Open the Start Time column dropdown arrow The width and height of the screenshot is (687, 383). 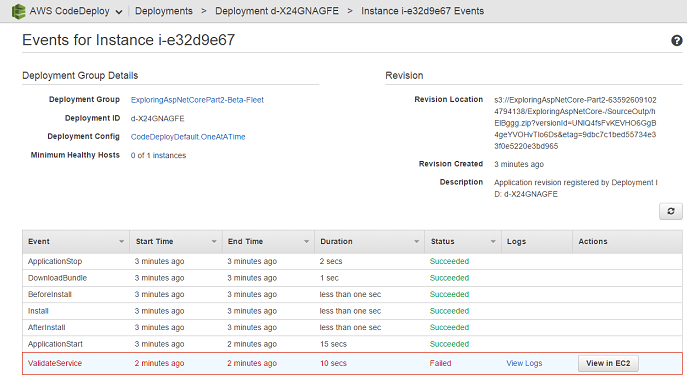click(214, 241)
